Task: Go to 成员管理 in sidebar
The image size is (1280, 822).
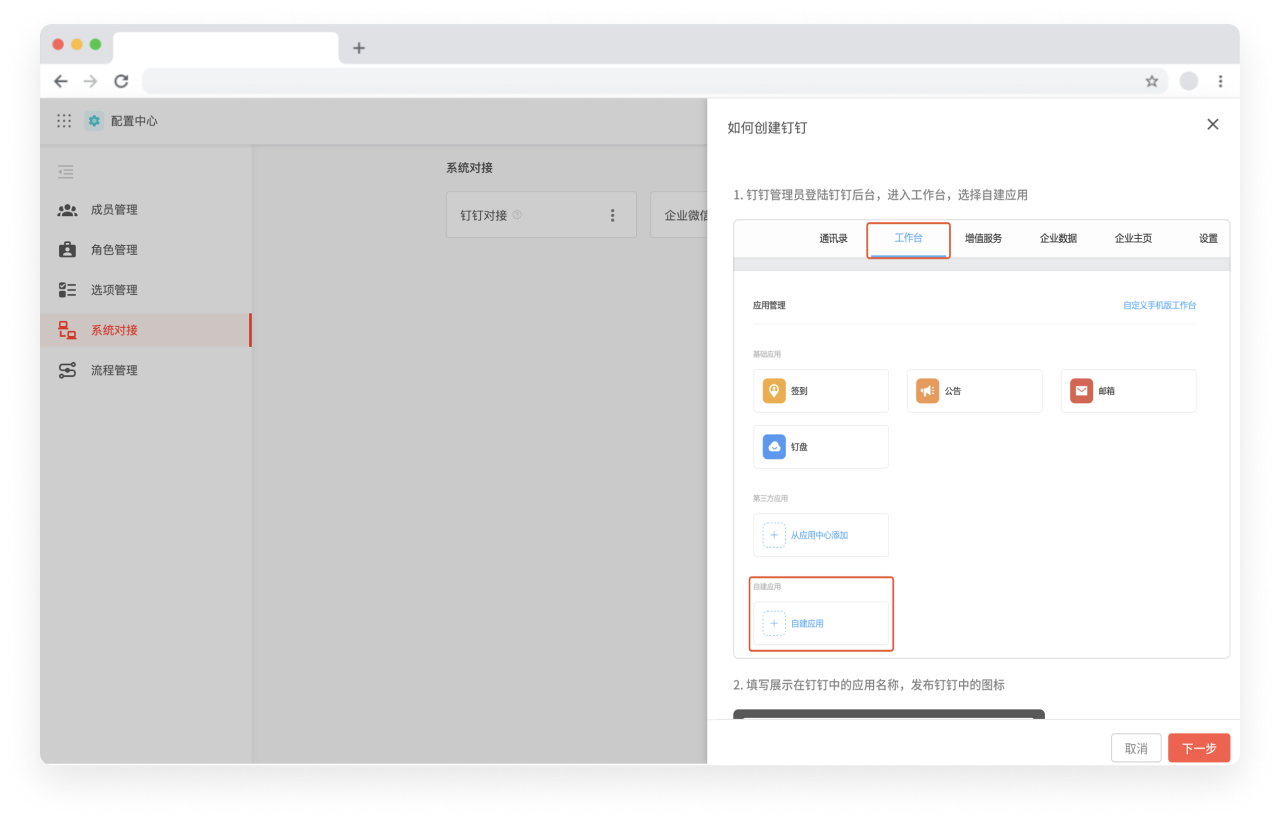Action: (145, 210)
